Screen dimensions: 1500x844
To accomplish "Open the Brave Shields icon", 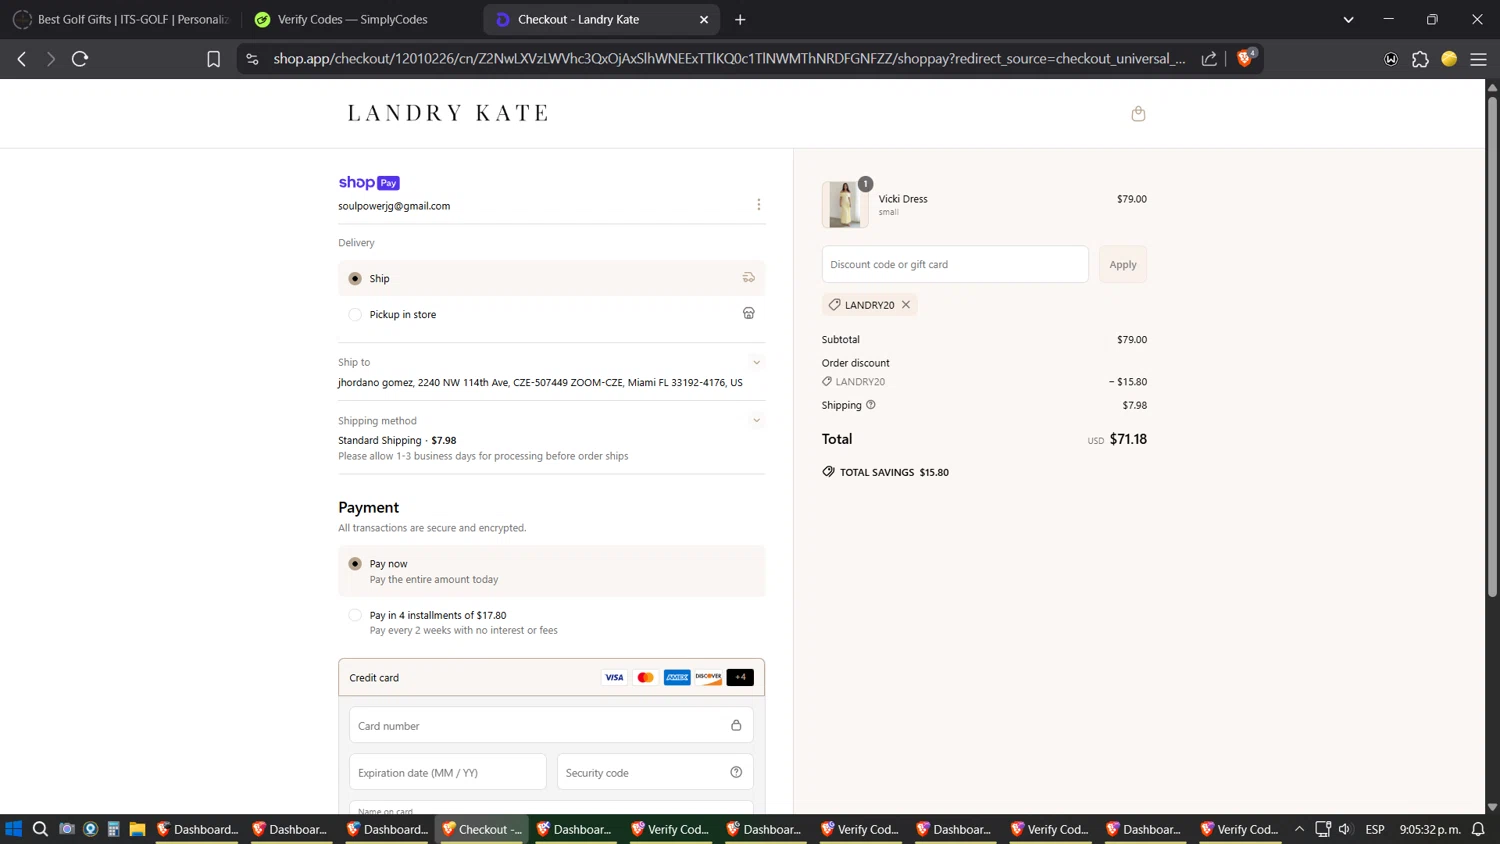I will point(1245,58).
